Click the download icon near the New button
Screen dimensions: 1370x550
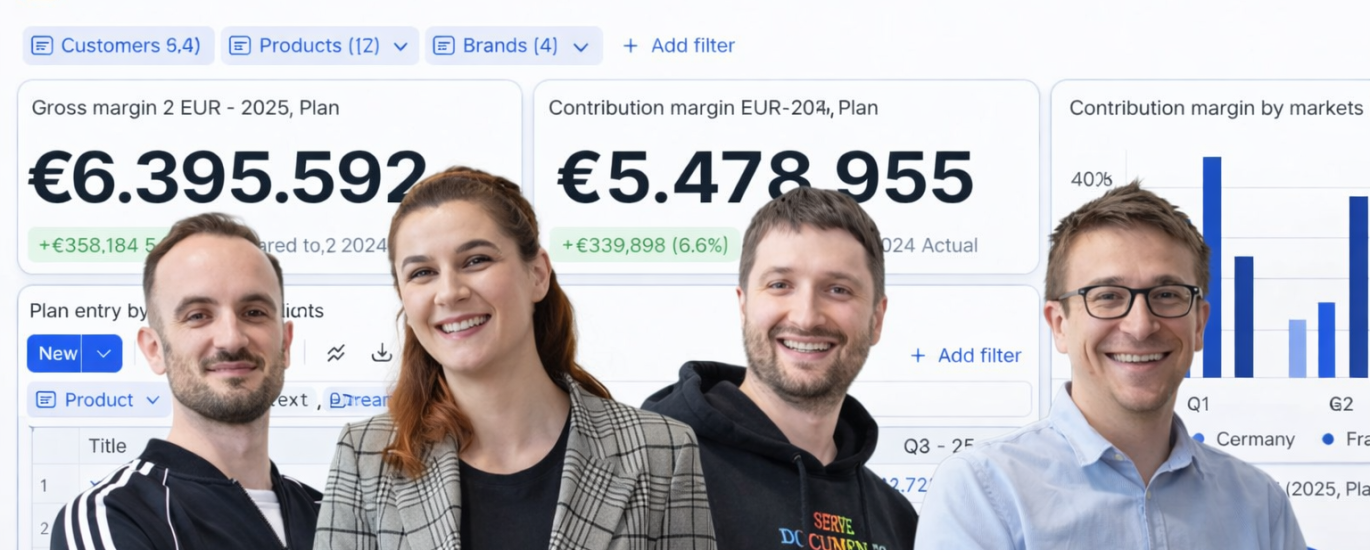pyautogui.click(x=381, y=353)
